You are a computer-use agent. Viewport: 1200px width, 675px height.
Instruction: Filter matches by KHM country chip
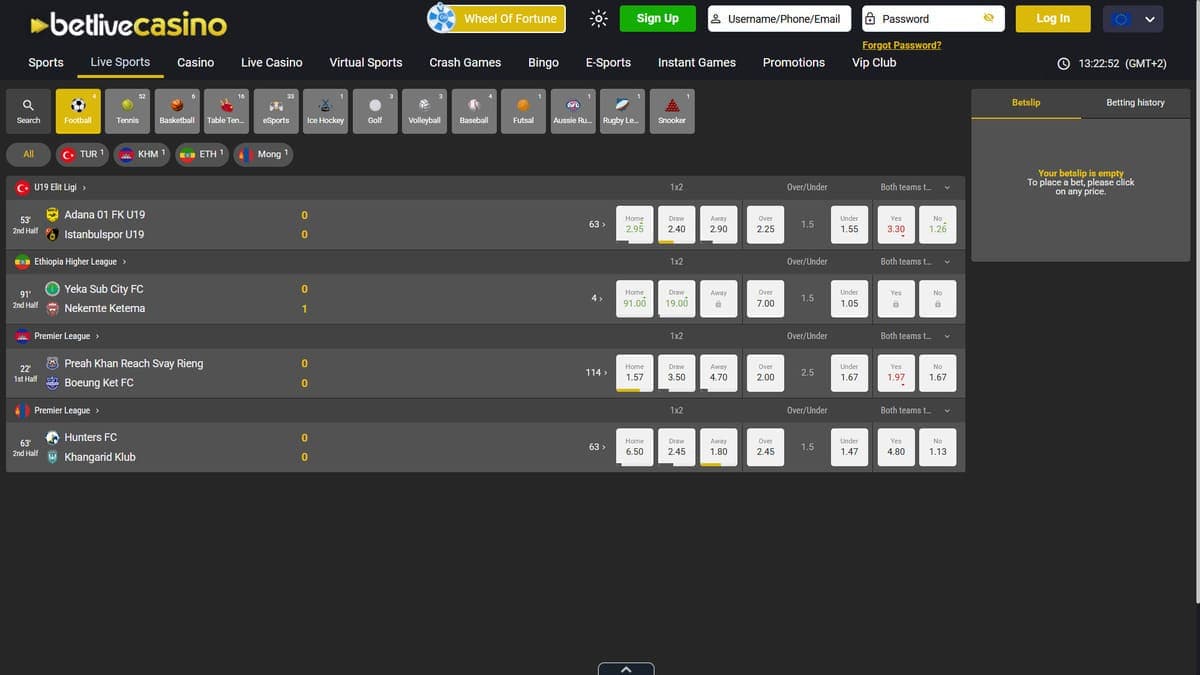141,154
